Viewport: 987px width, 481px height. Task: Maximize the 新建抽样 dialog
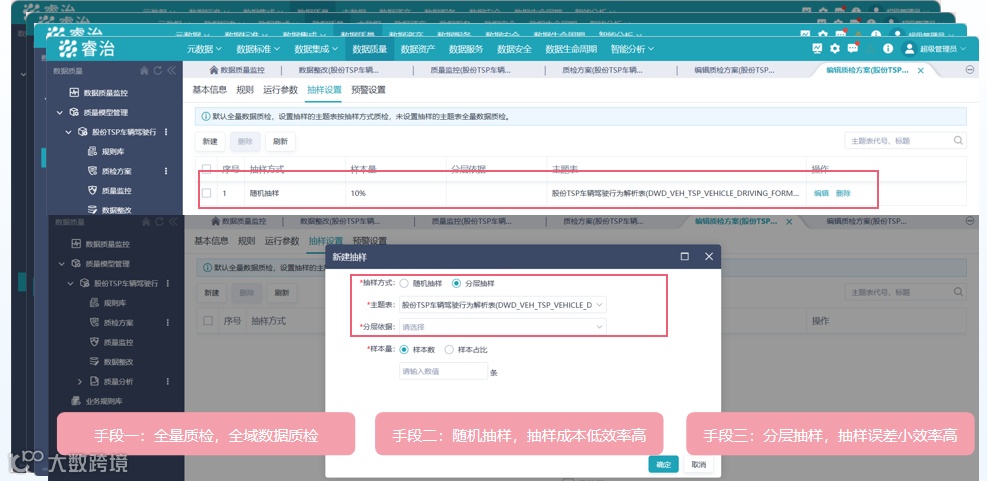point(685,256)
